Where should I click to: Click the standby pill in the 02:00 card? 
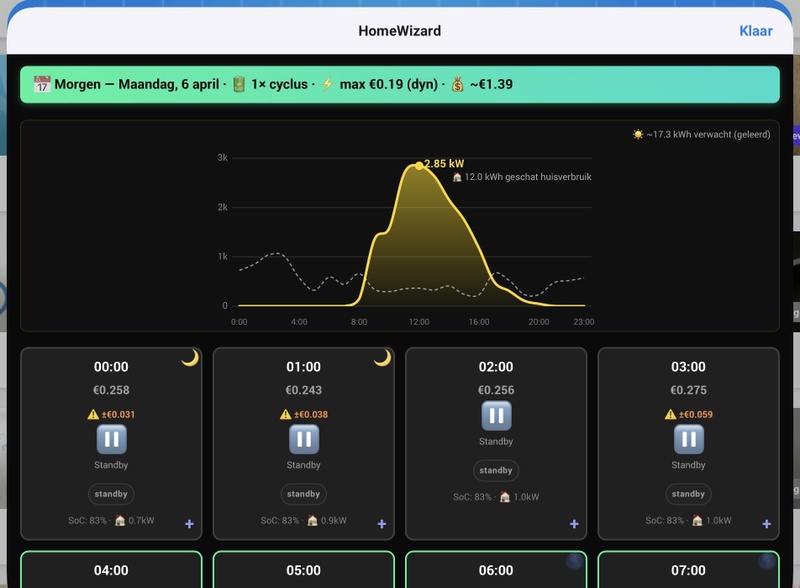496,471
